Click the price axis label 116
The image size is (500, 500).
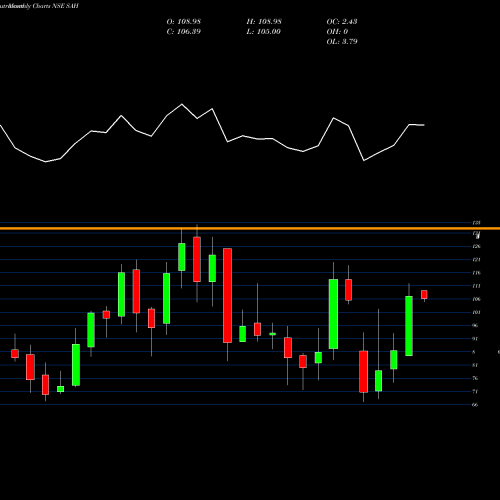(477, 273)
